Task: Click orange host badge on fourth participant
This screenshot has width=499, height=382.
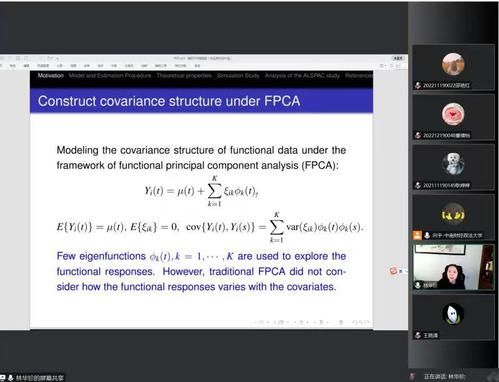Action: pos(417,235)
